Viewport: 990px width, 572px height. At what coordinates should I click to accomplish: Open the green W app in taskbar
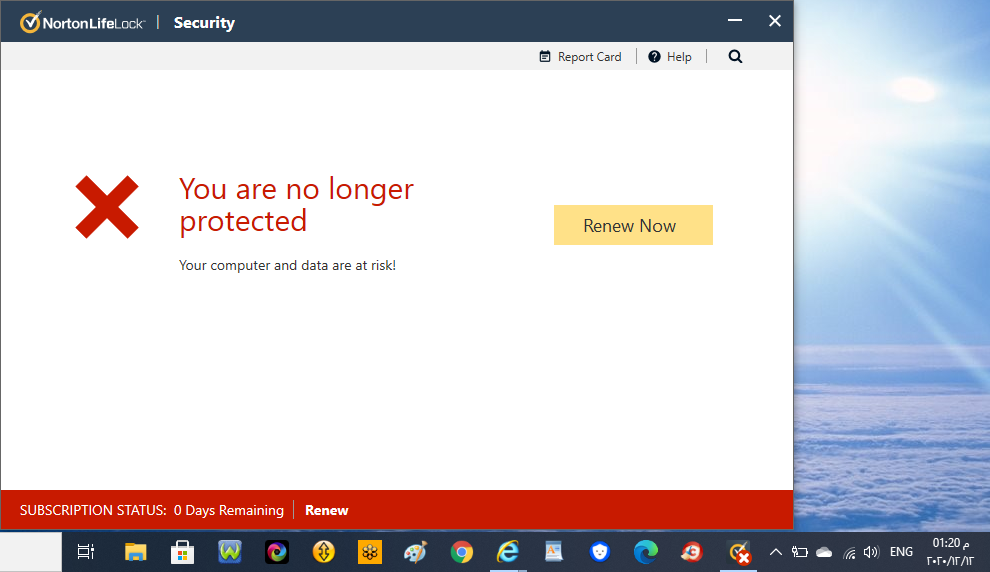coord(230,552)
